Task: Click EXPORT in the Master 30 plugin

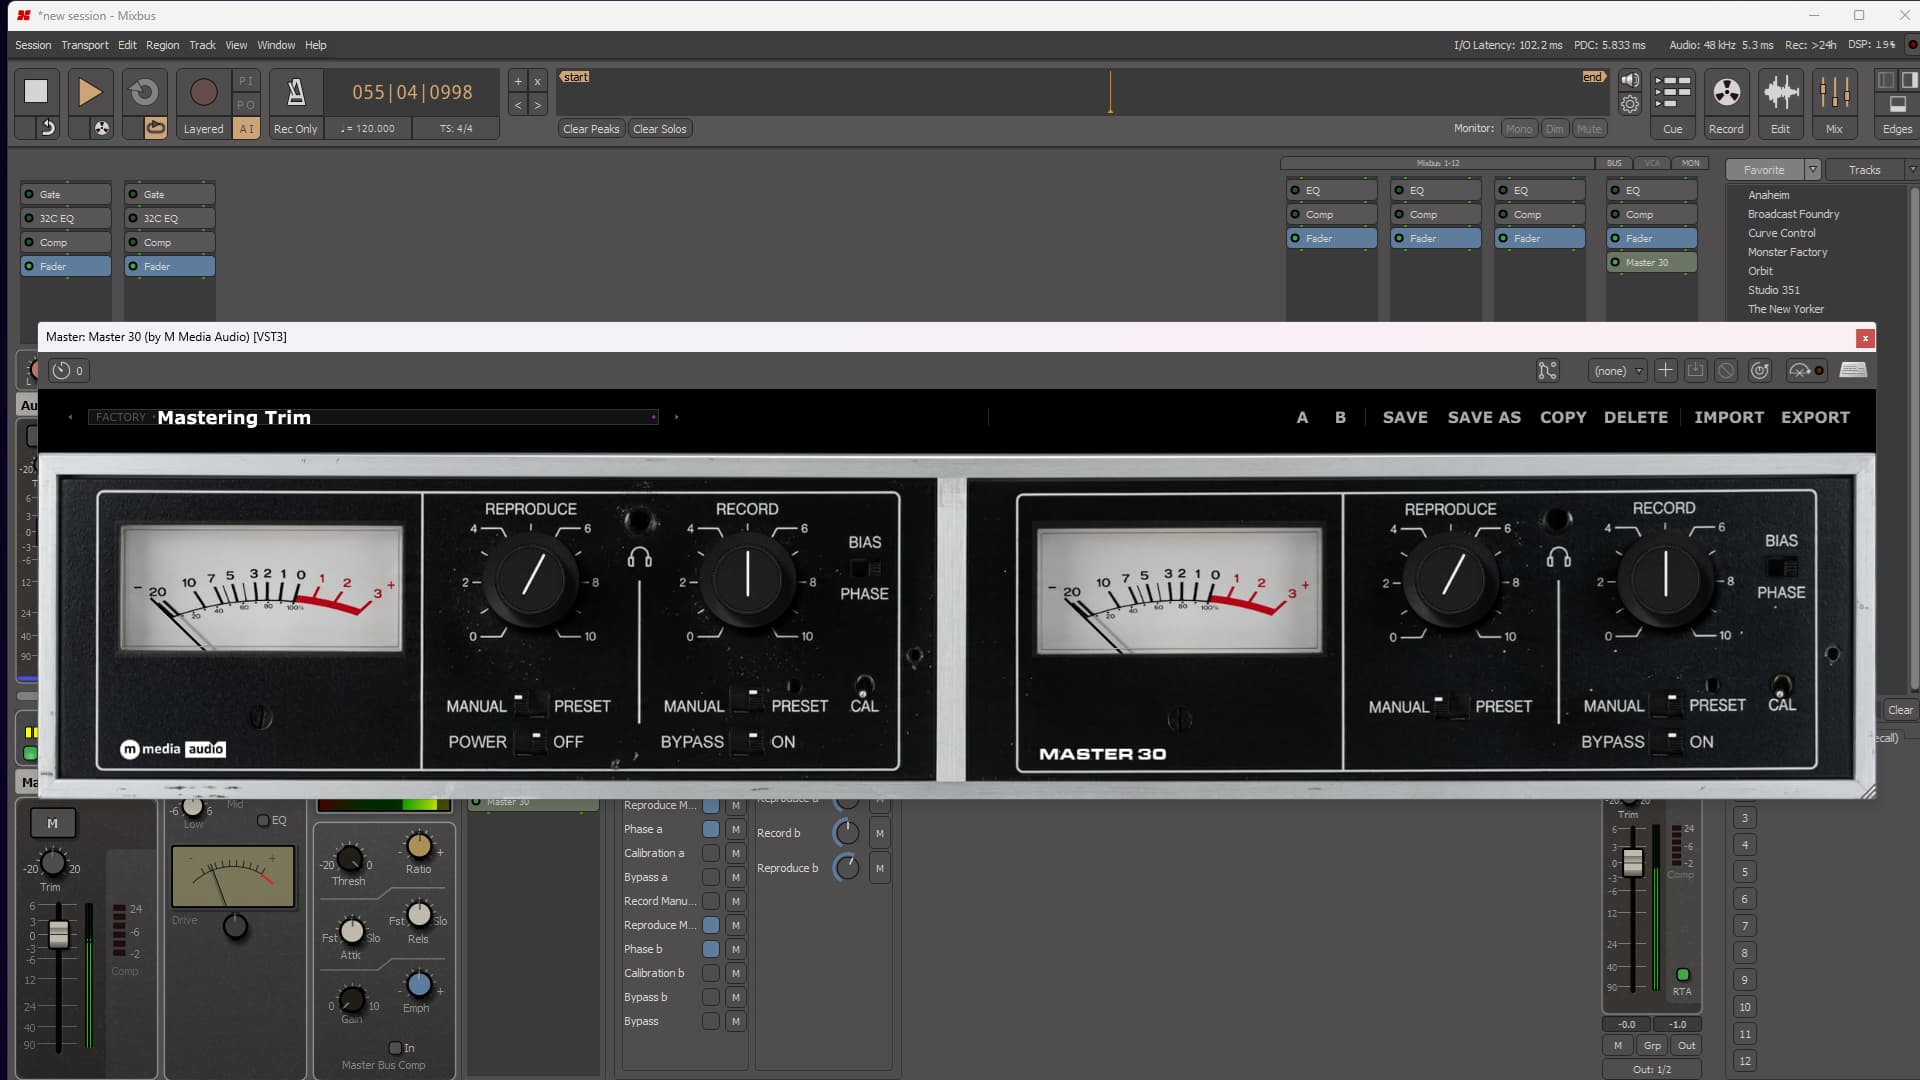Action: 1815,417
